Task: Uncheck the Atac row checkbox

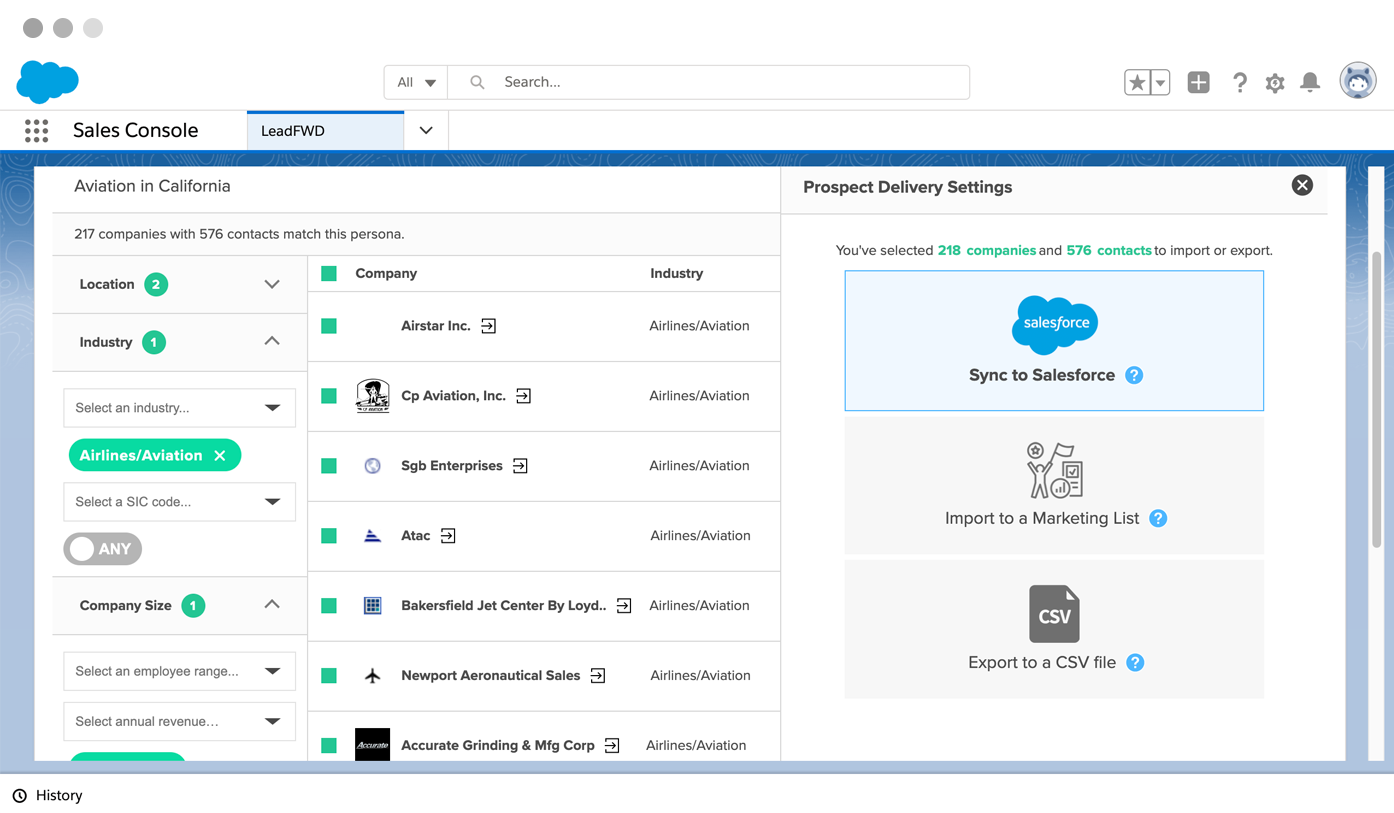Action: (x=329, y=536)
